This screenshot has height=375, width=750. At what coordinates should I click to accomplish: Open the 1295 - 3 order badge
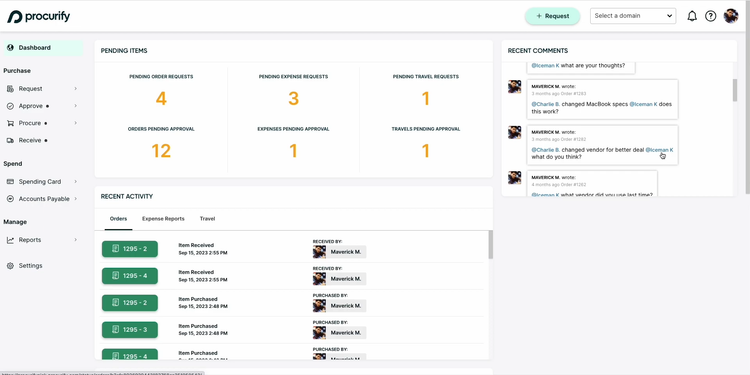click(x=130, y=330)
